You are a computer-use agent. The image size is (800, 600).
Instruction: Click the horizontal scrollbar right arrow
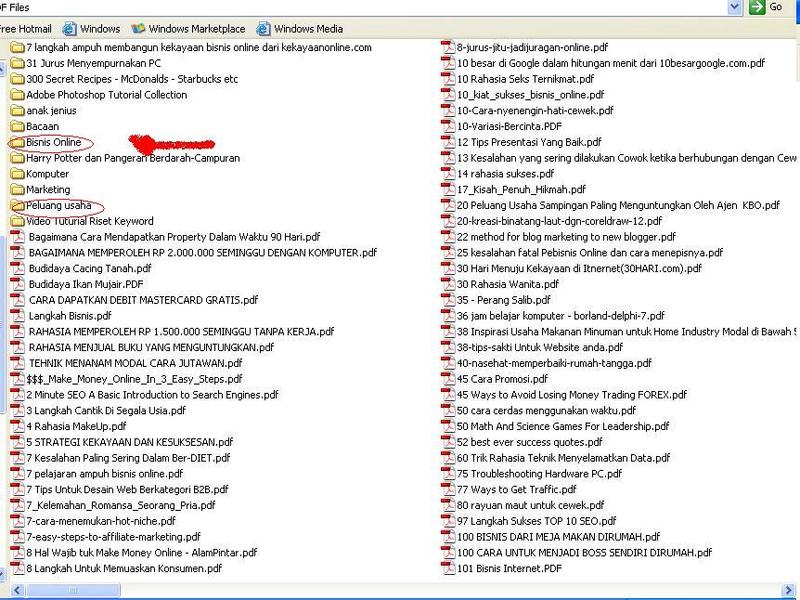point(788,590)
